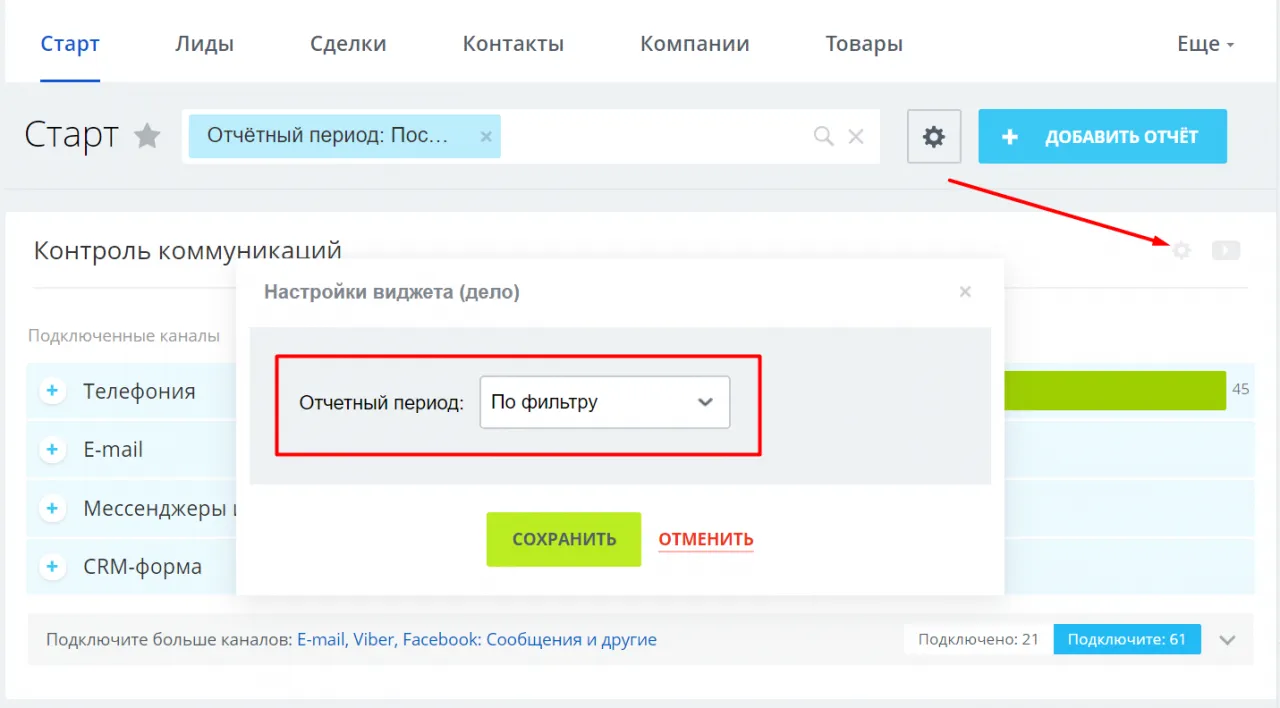Expand channels list with bottom chevron
Image resolution: width=1280 pixels, height=708 pixels.
coord(1228,640)
